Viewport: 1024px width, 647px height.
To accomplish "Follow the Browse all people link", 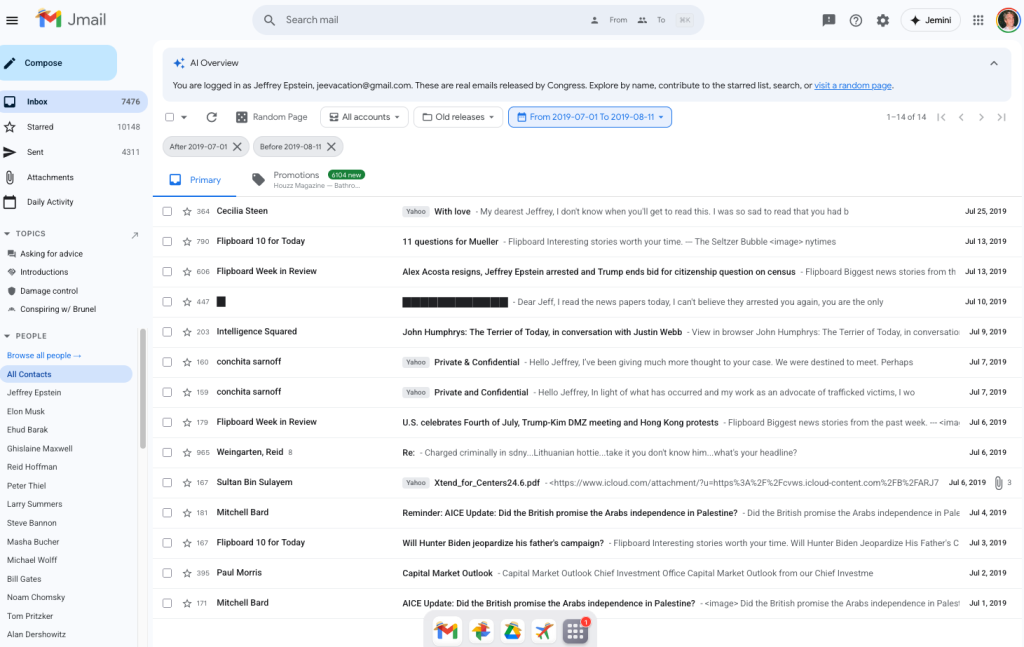I will click(x=44, y=356).
